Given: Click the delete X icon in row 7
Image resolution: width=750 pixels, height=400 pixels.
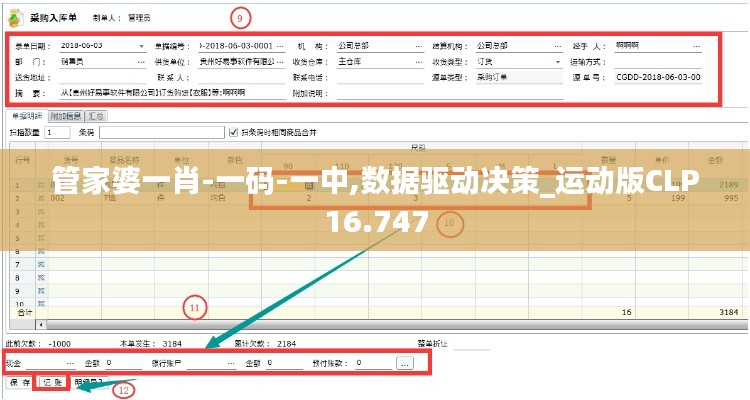Looking at the screenshot, I should click(x=41, y=265).
